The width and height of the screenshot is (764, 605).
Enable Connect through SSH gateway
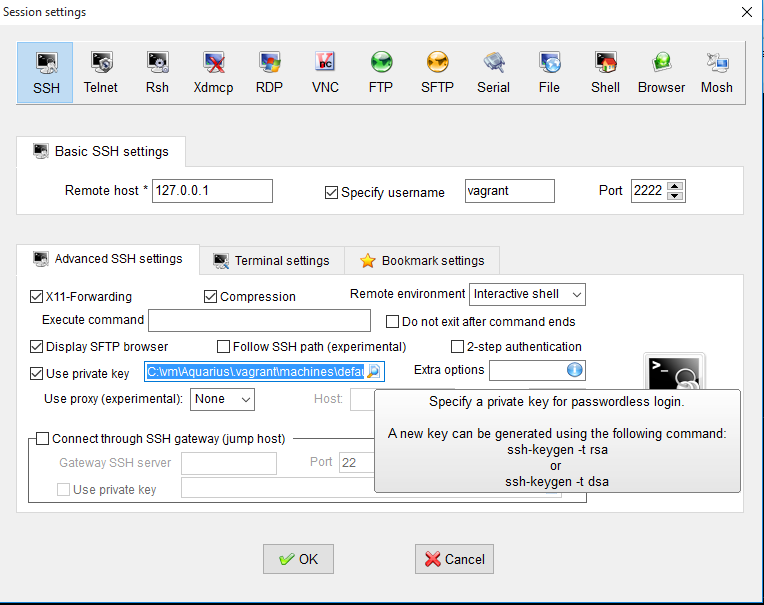[43, 438]
